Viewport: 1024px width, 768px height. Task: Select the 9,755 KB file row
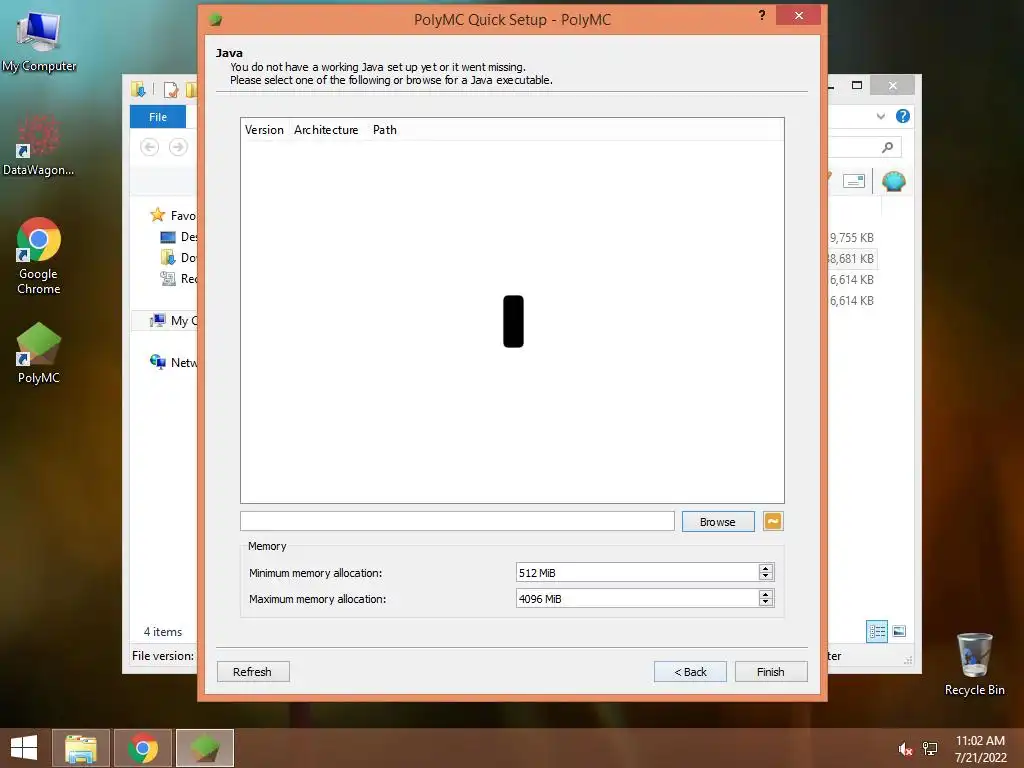click(852, 238)
